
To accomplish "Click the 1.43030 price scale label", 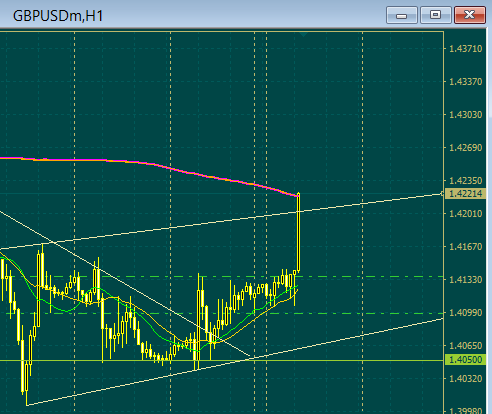I will point(465,115).
